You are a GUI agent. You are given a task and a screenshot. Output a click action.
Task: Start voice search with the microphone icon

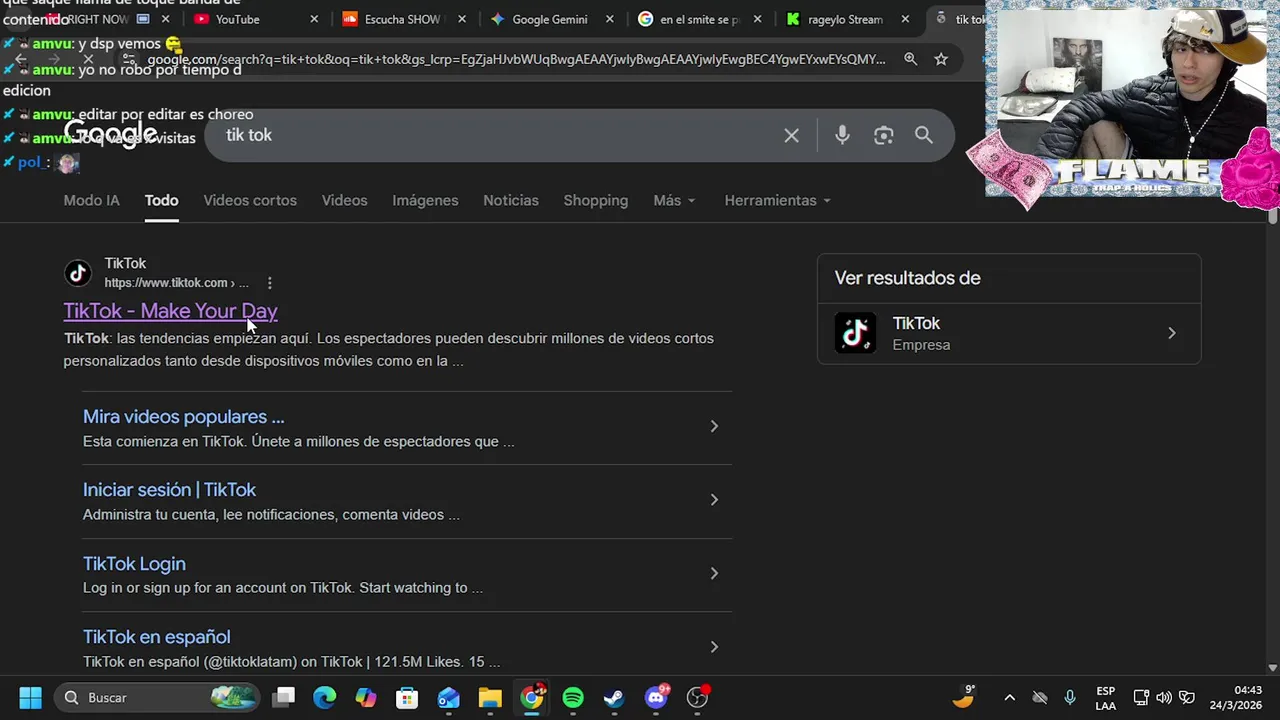click(x=842, y=135)
